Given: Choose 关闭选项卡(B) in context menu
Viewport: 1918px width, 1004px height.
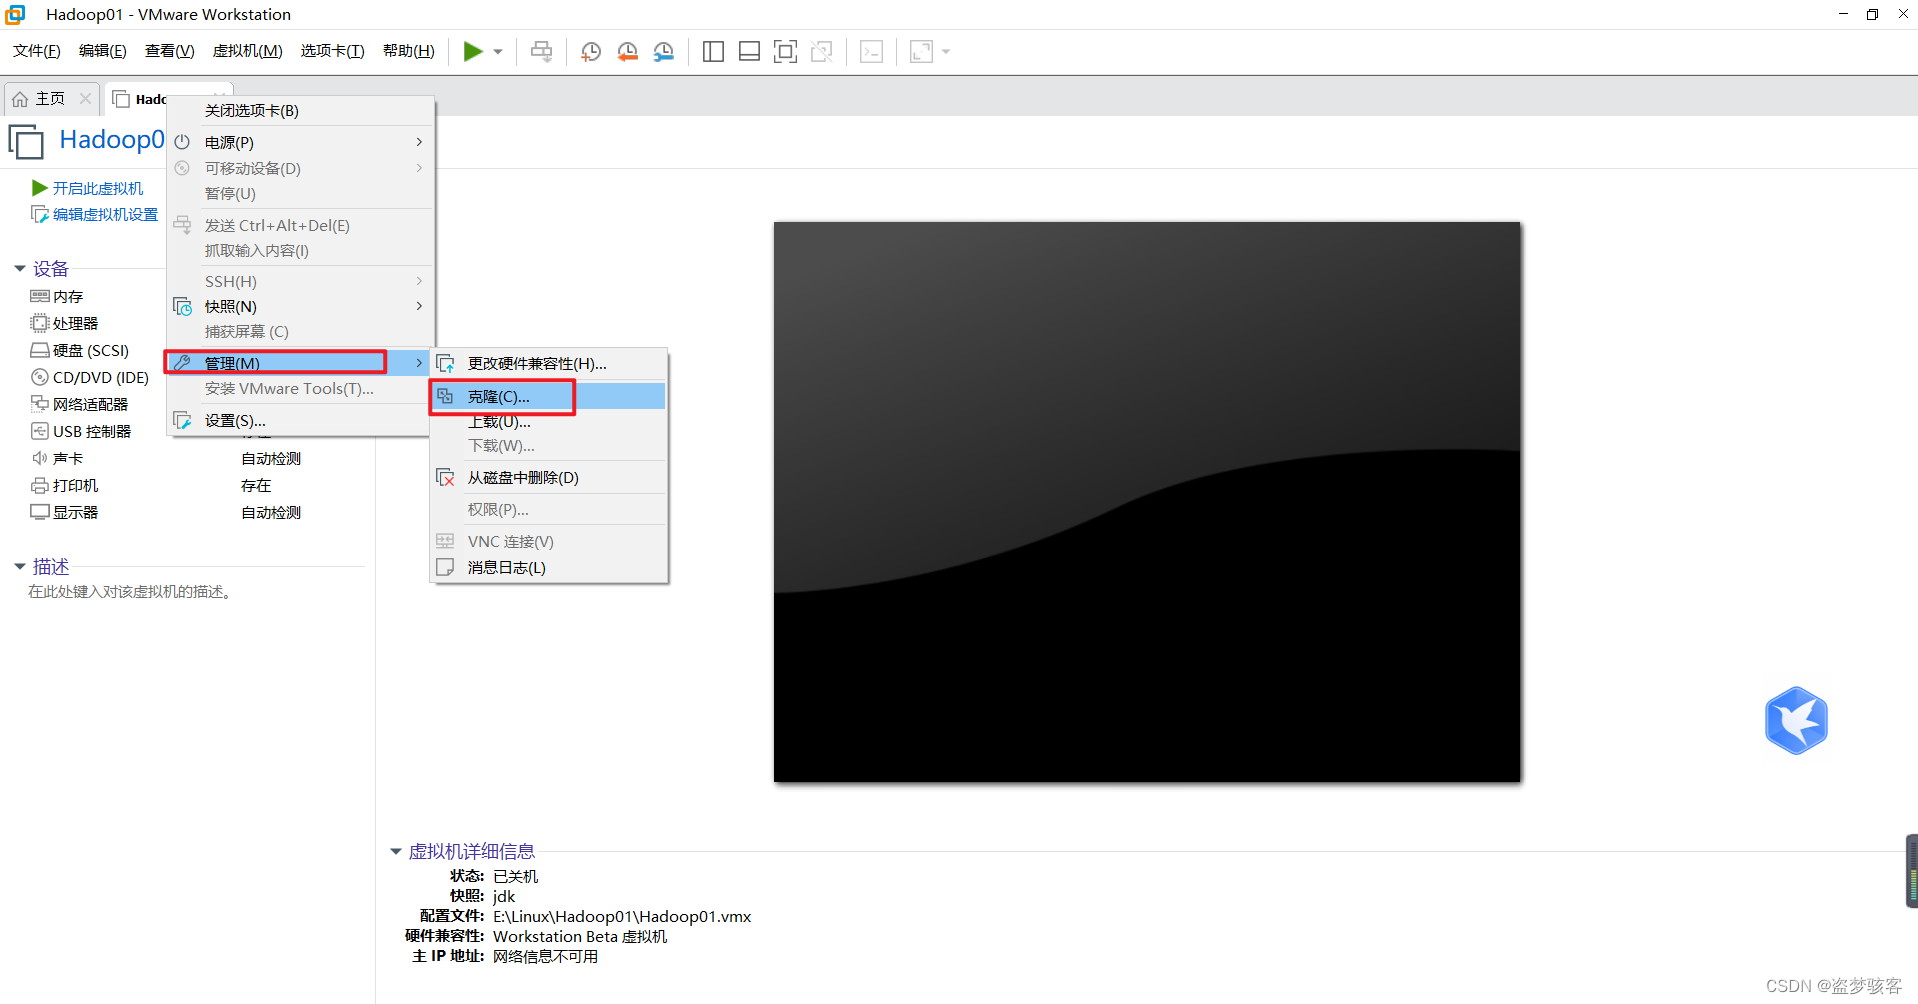Looking at the screenshot, I should pyautogui.click(x=300, y=110).
